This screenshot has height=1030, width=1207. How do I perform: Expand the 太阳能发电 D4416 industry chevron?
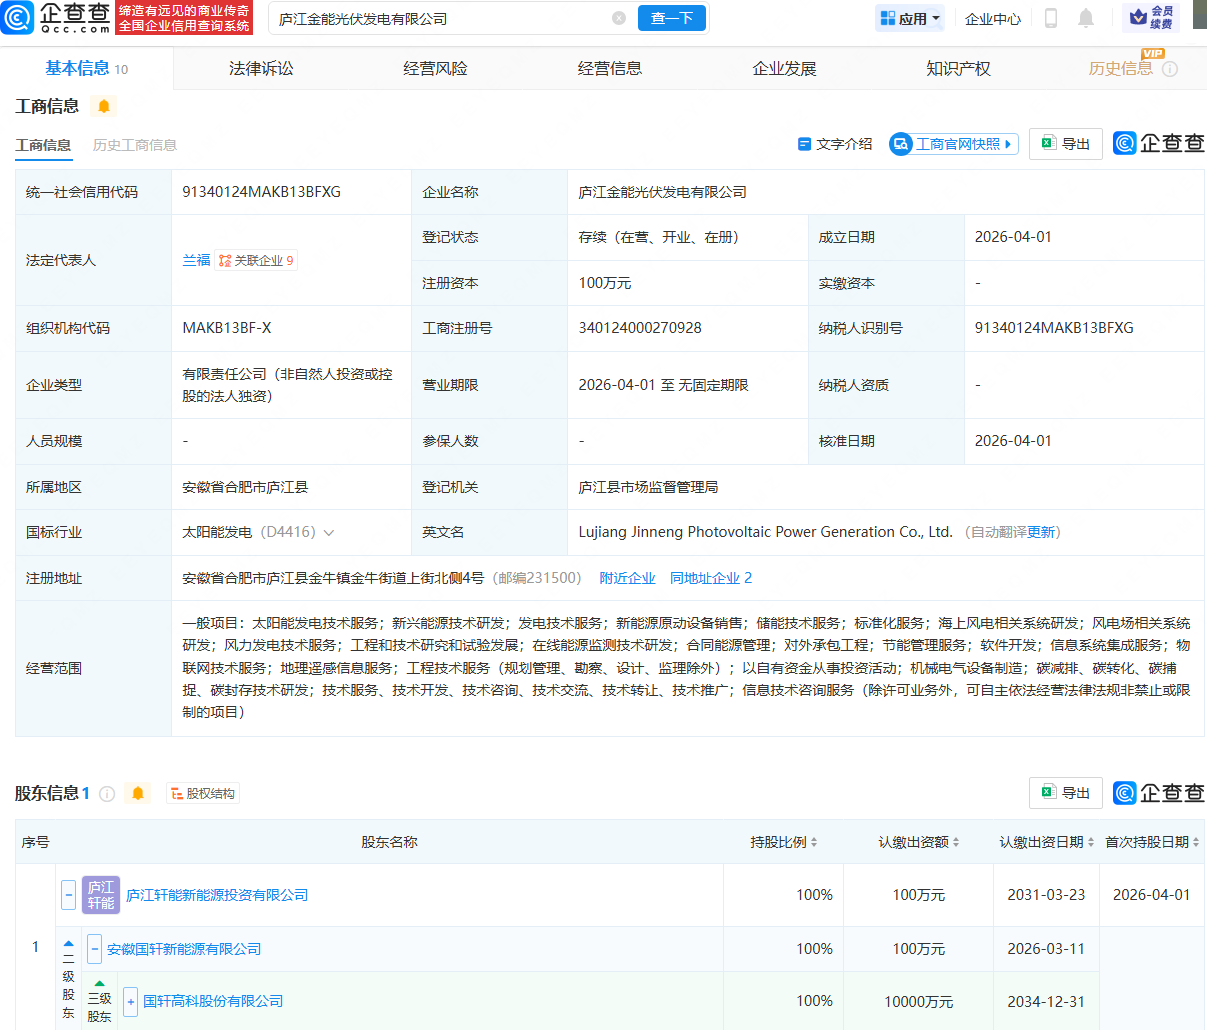tap(330, 531)
